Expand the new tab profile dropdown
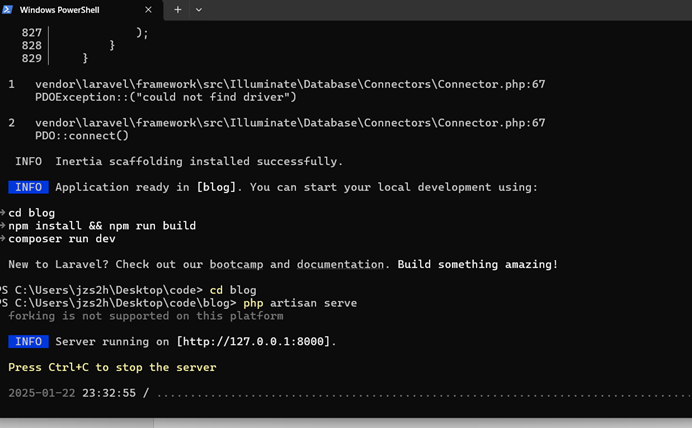This screenshot has width=692, height=428. coord(199,10)
